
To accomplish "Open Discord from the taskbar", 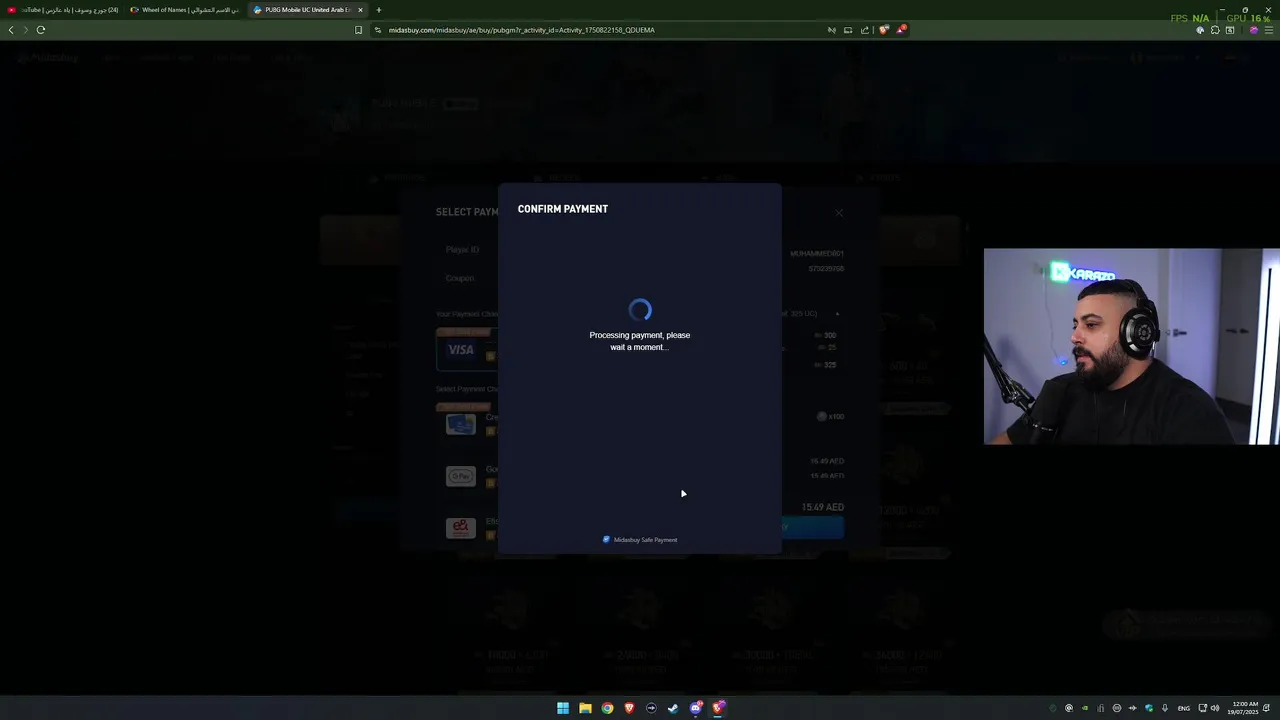I will [696, 708].
